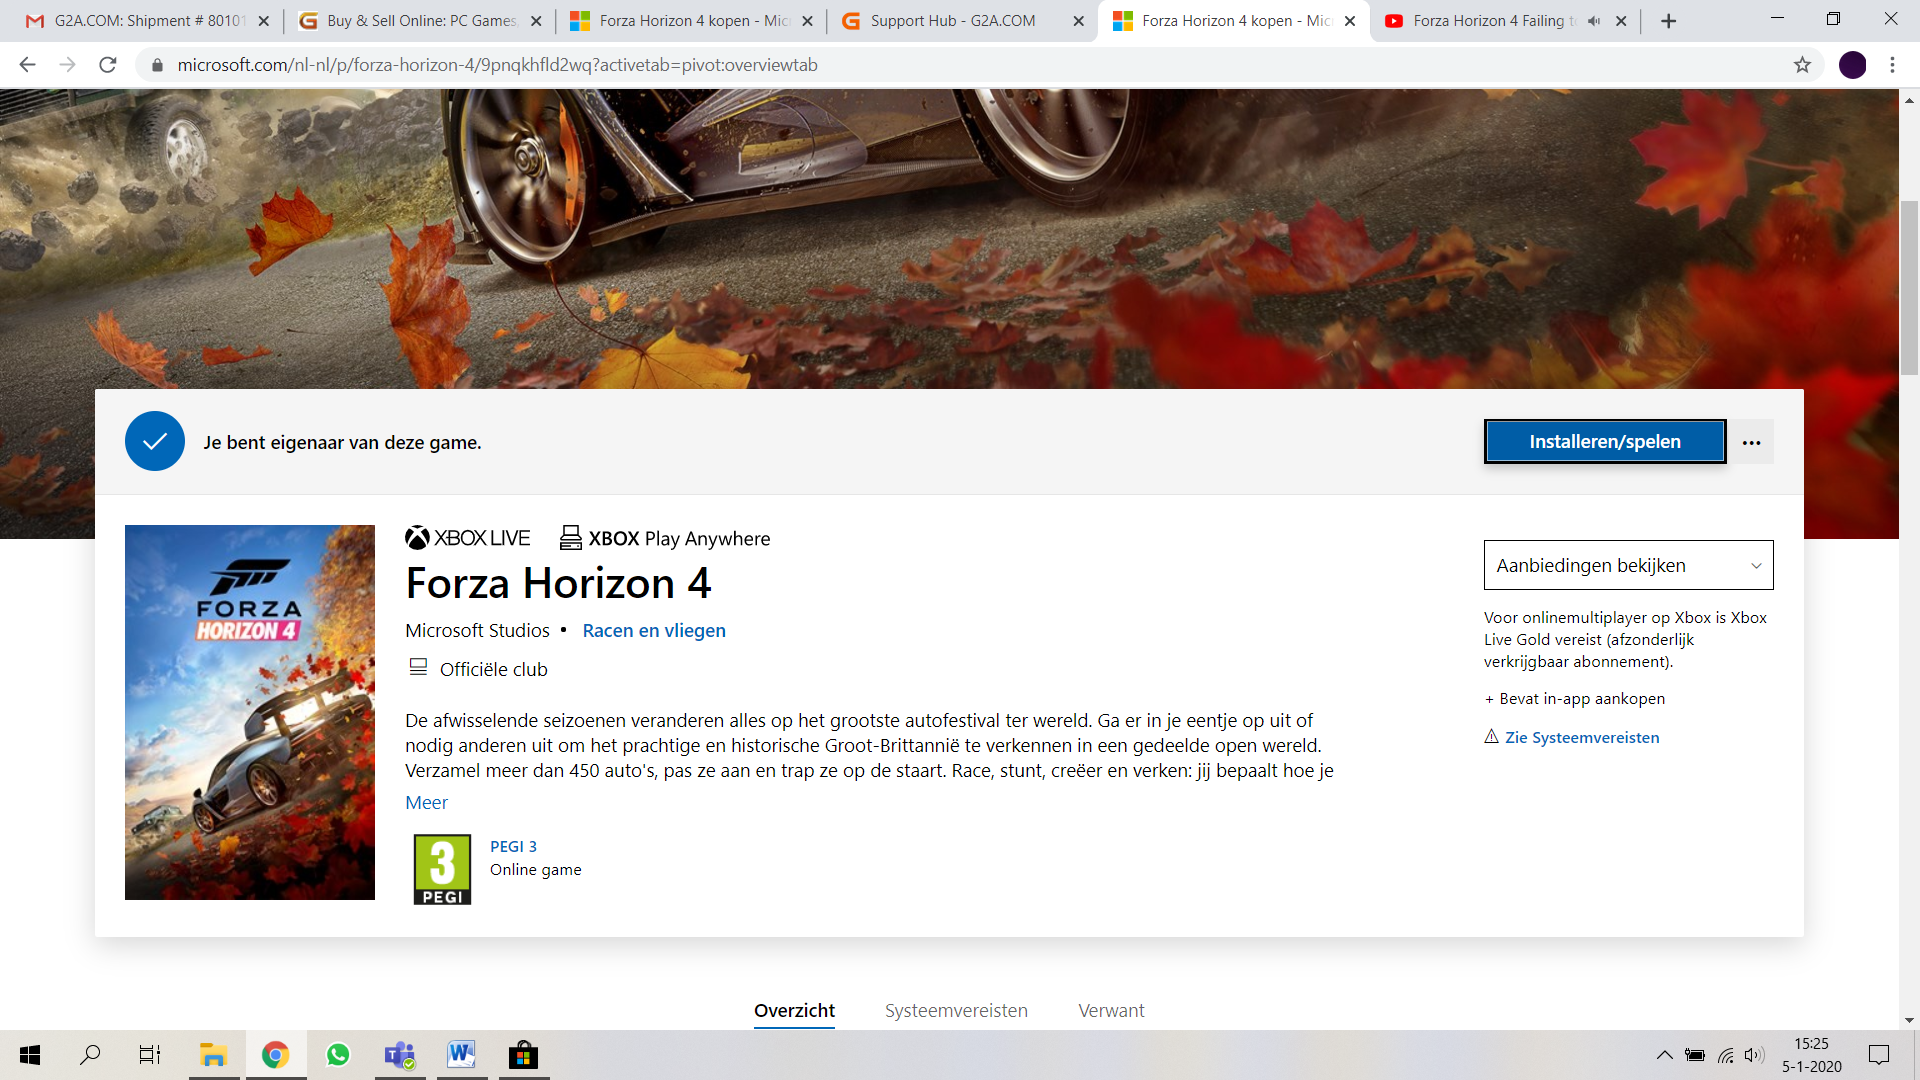
Task: Expand the Aanbiedingen bekijken dropdown
Action: pos(1628,565)
